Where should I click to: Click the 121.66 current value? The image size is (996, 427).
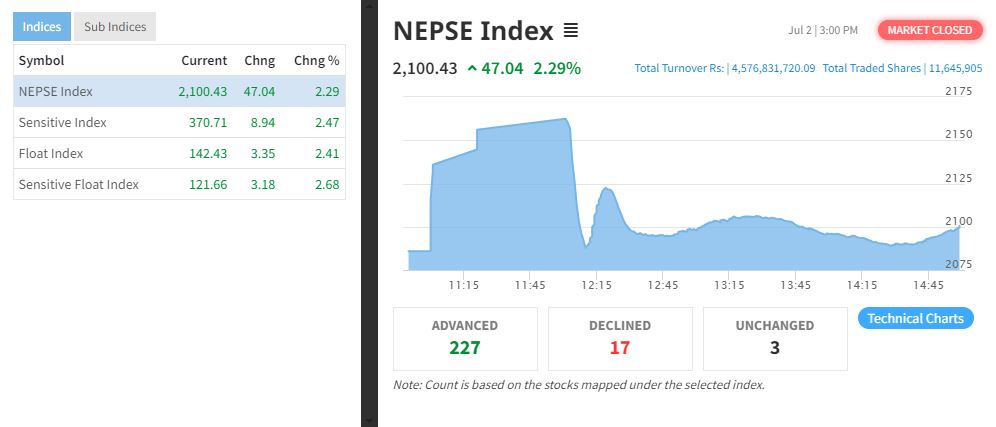click(x=208, y=184)
